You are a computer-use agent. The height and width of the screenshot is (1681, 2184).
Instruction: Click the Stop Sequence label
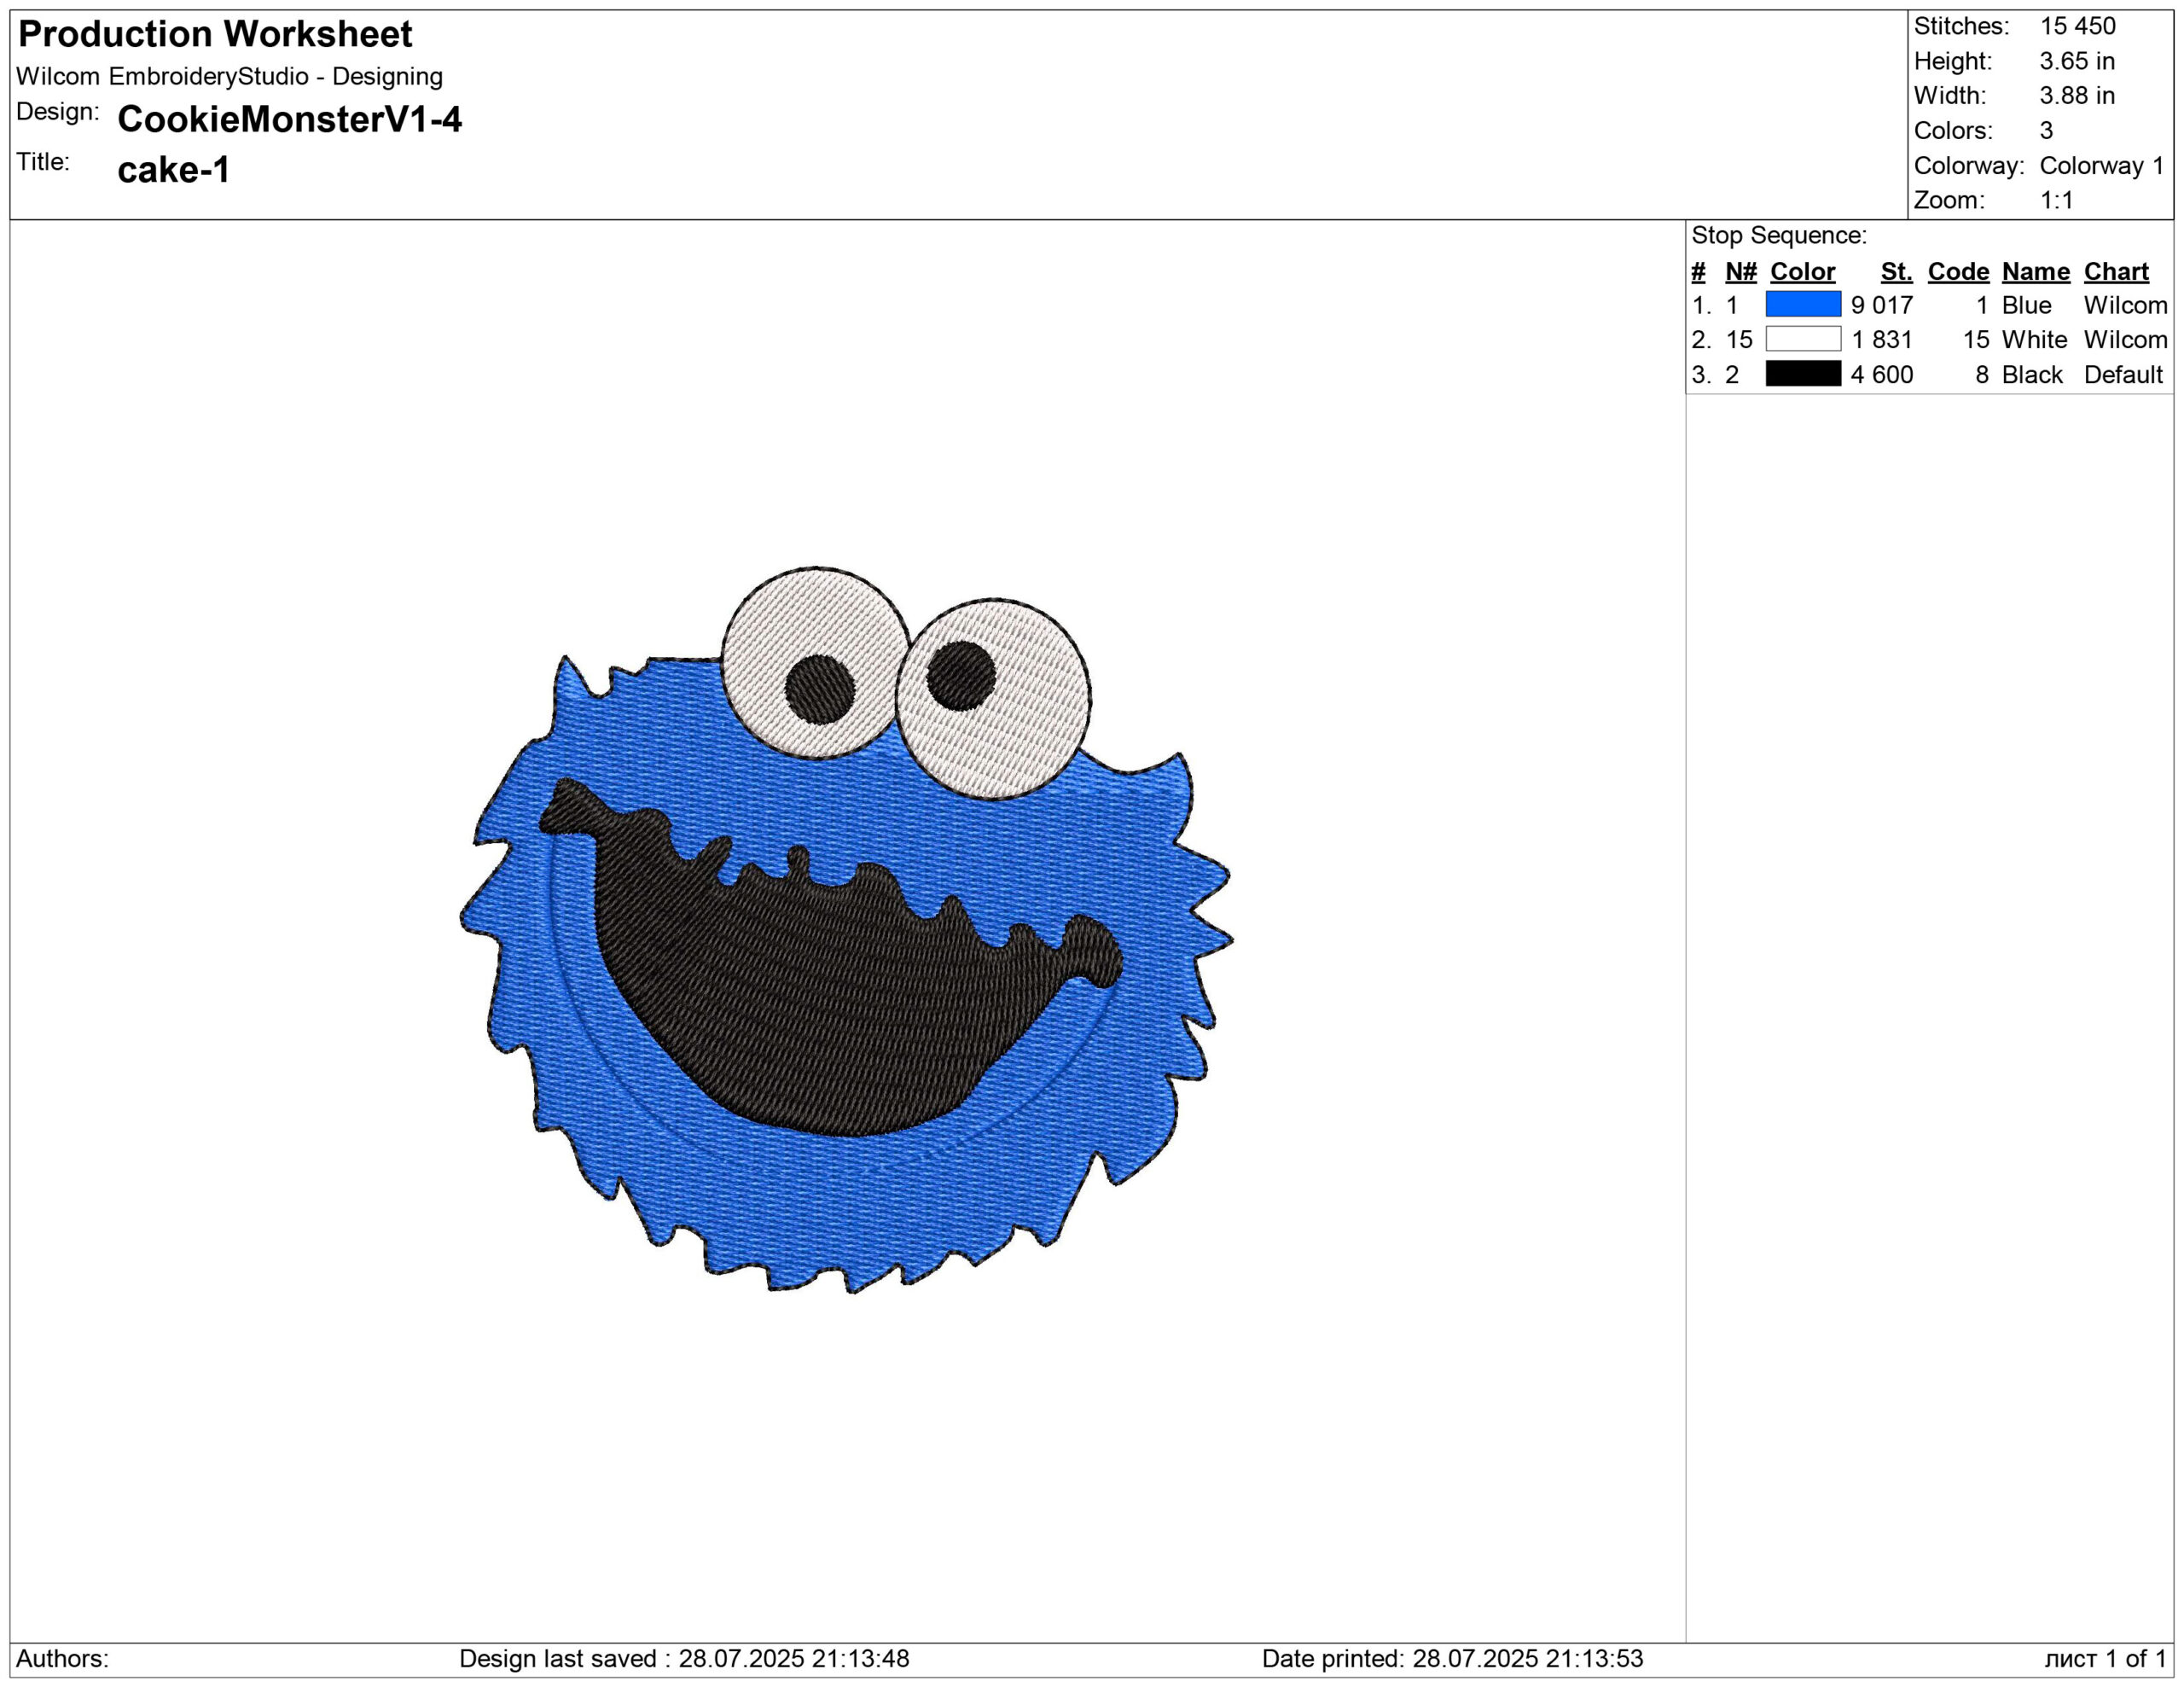(1779, 235)
